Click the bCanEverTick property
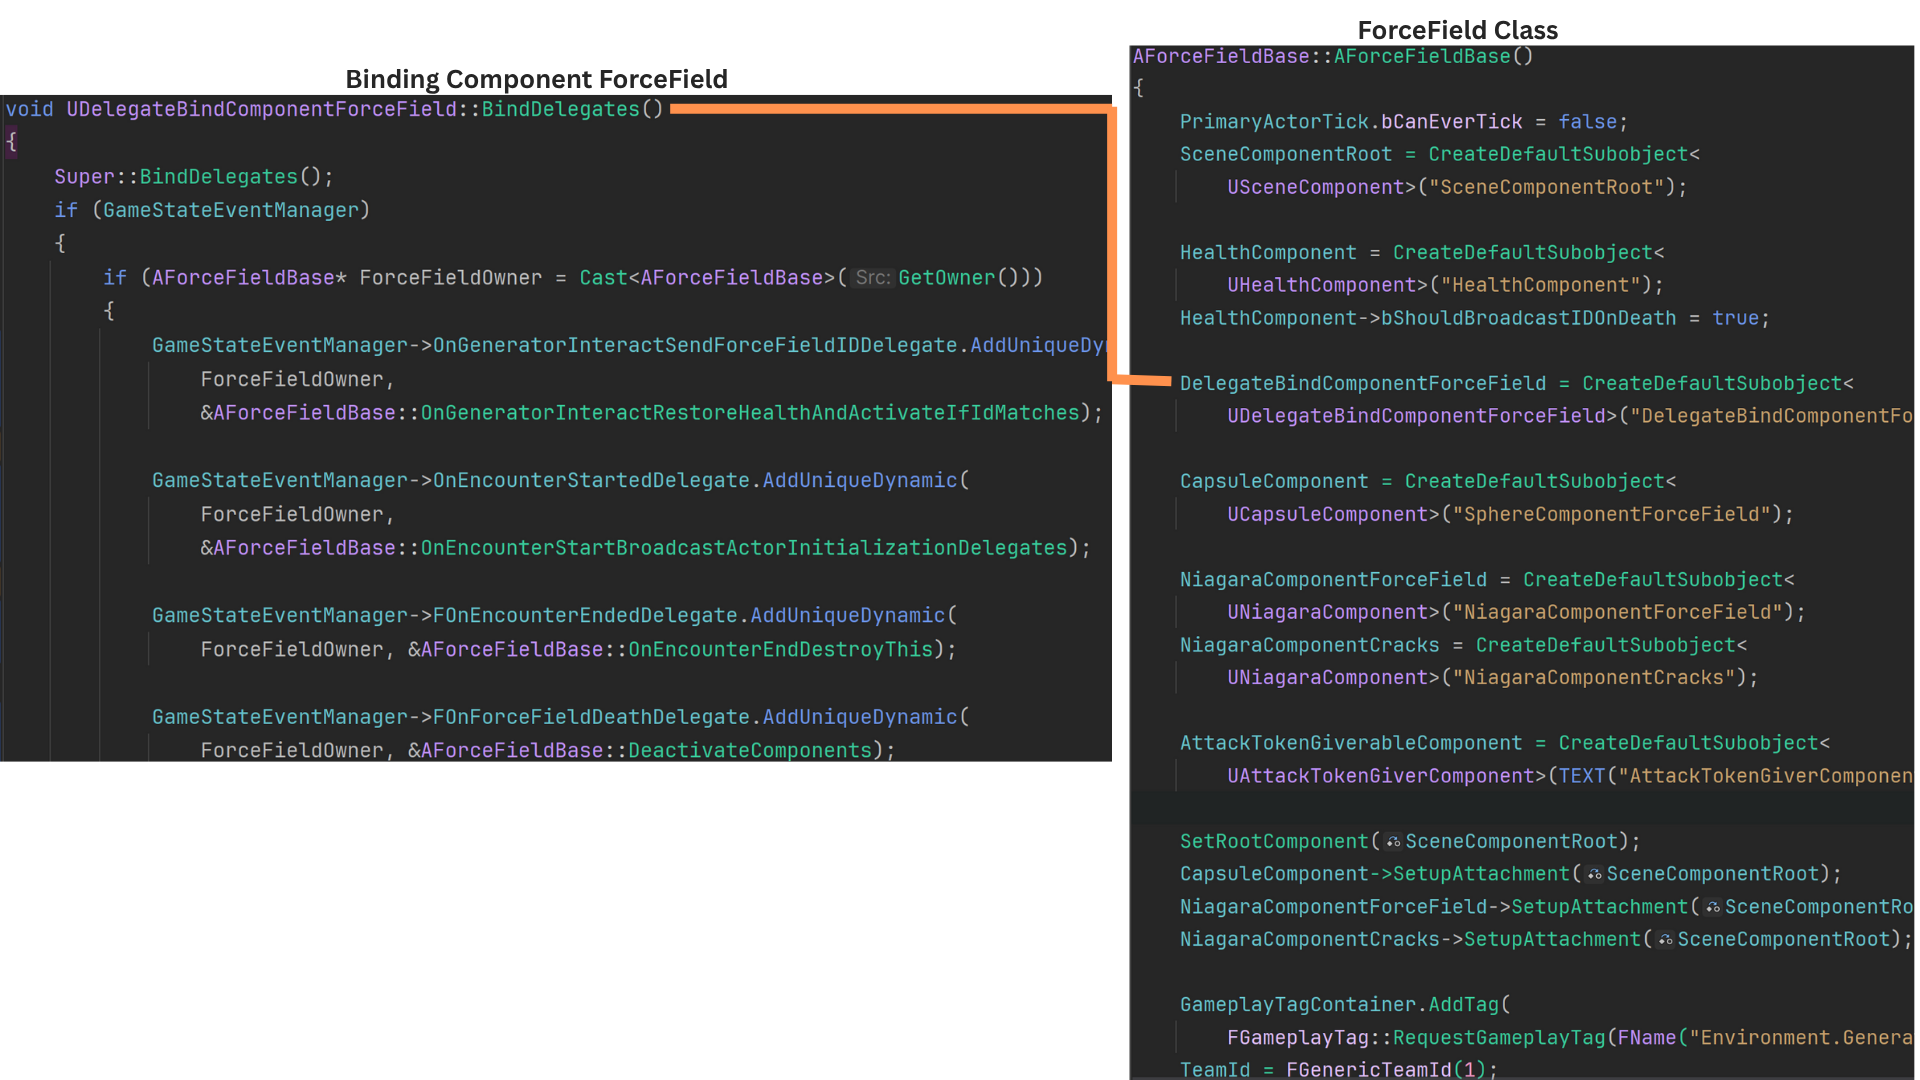The height and width of the screenshot is (1080, 1920). 1451,122
